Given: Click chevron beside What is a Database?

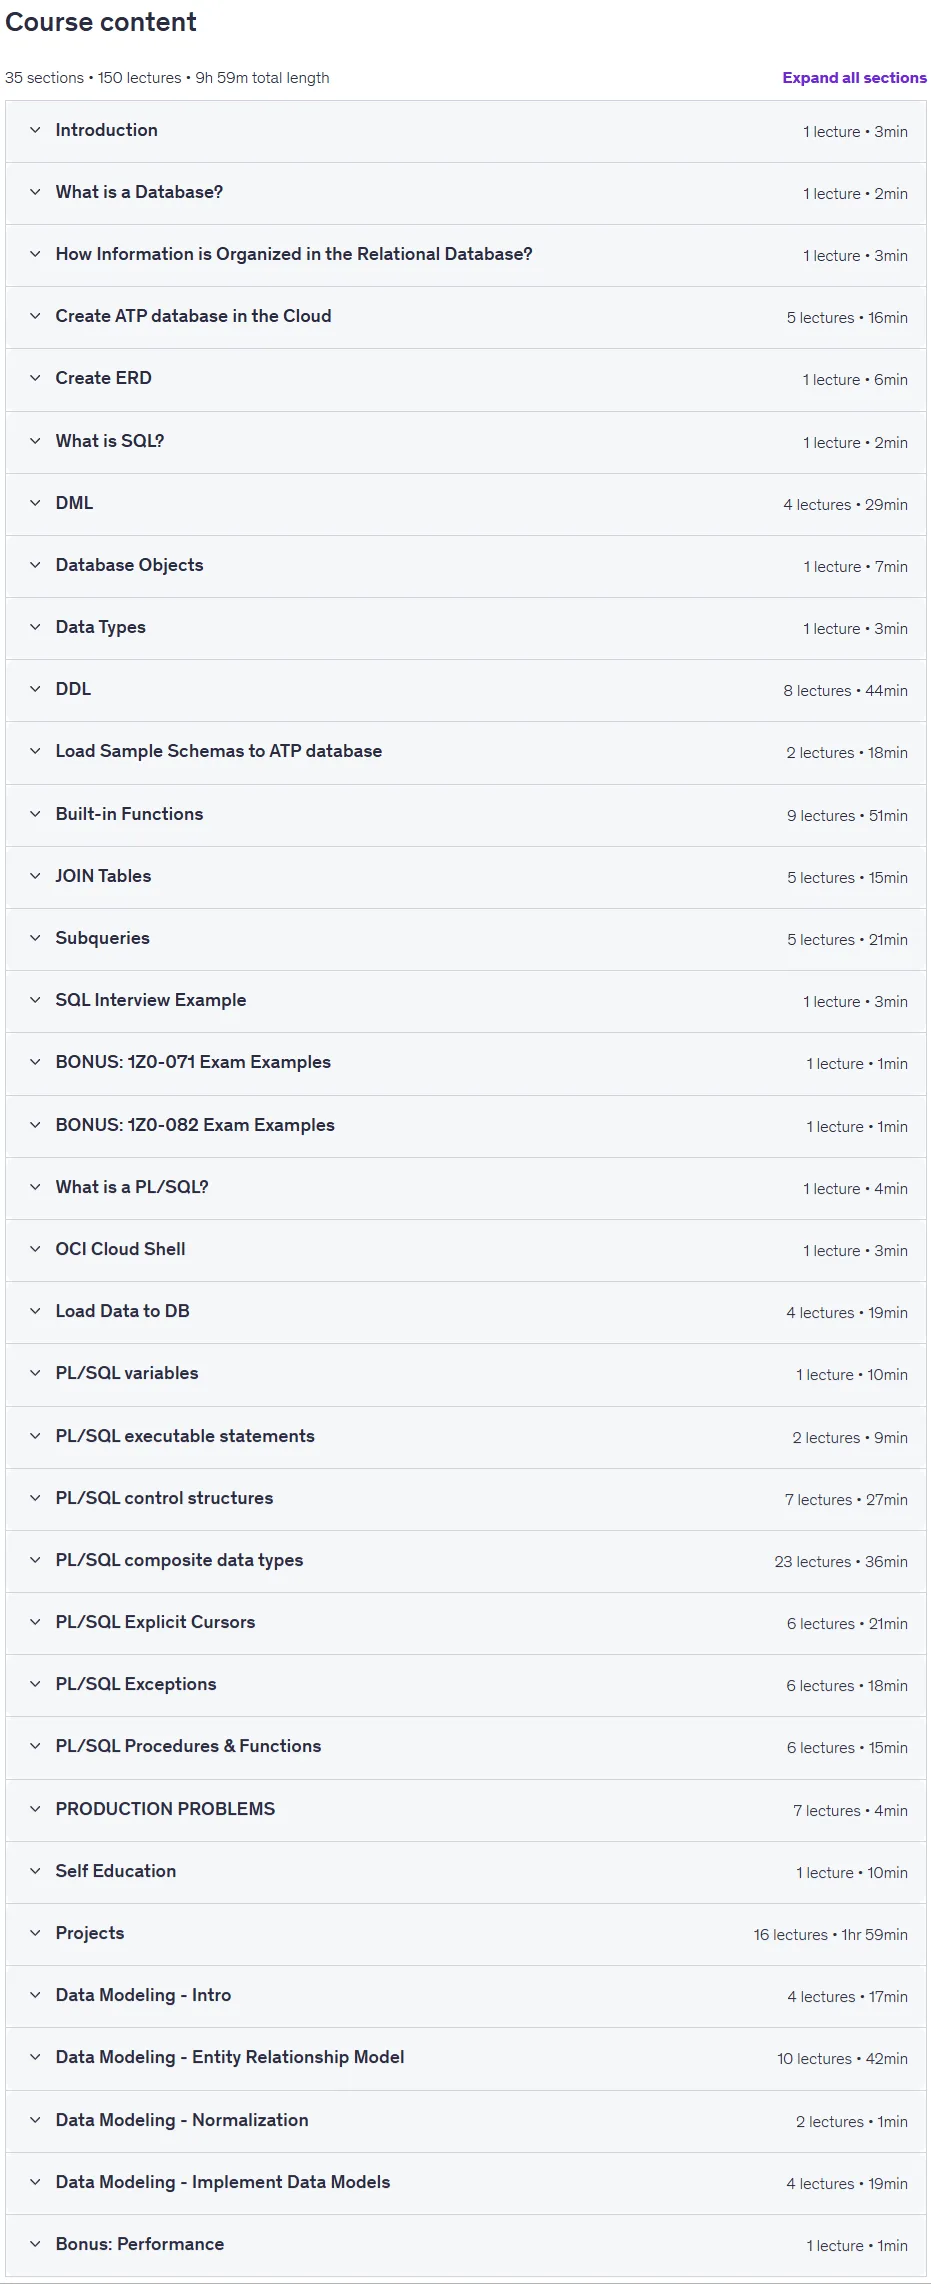Looking at the screenshot, I should coord(35,192).
